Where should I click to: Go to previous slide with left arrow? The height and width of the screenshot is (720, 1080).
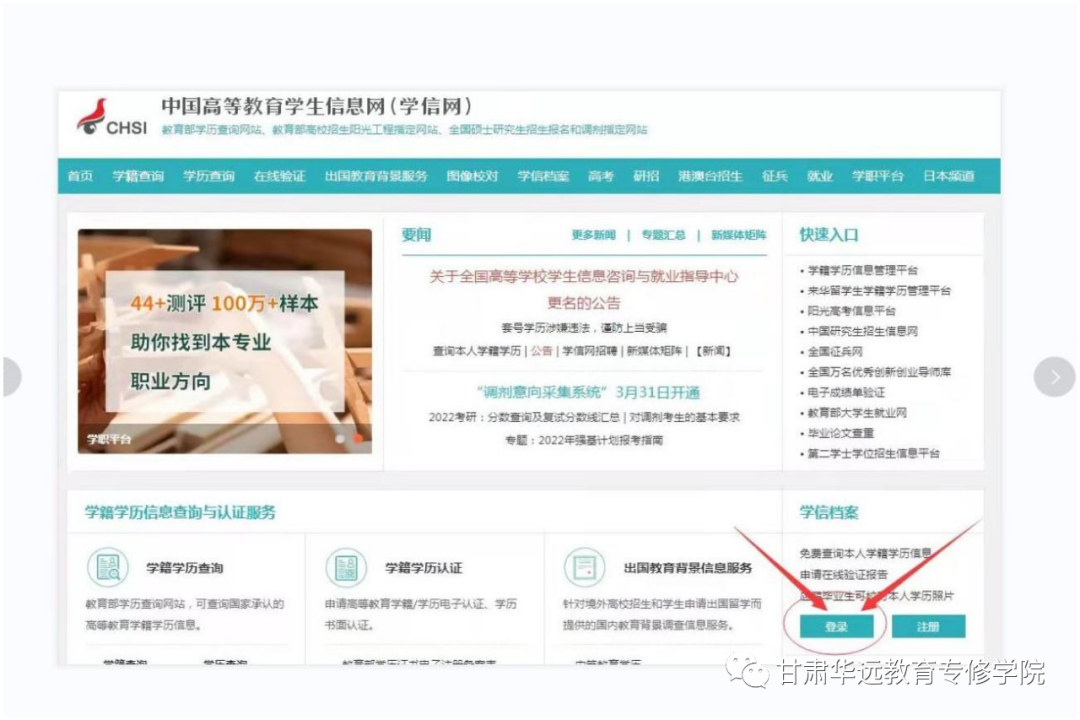pos(10,377)
